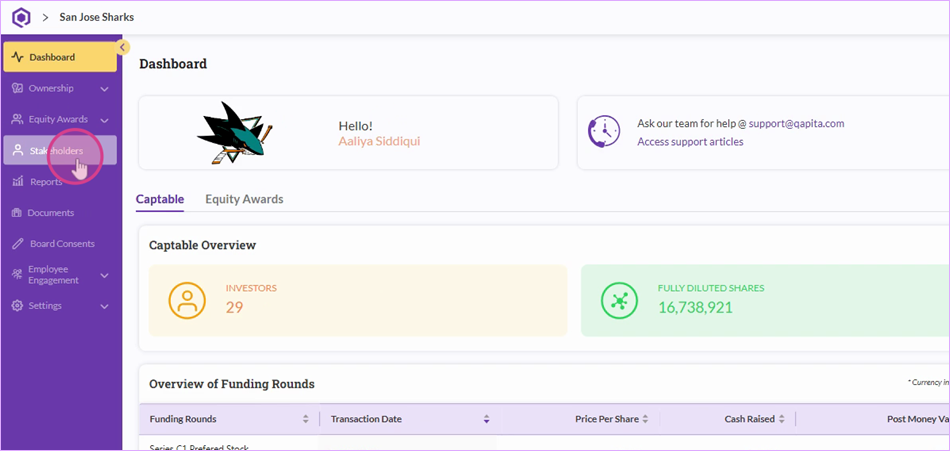Click the INVESTORS card label
Viewport: 950px width, 451px height.
tap(251, 289)
